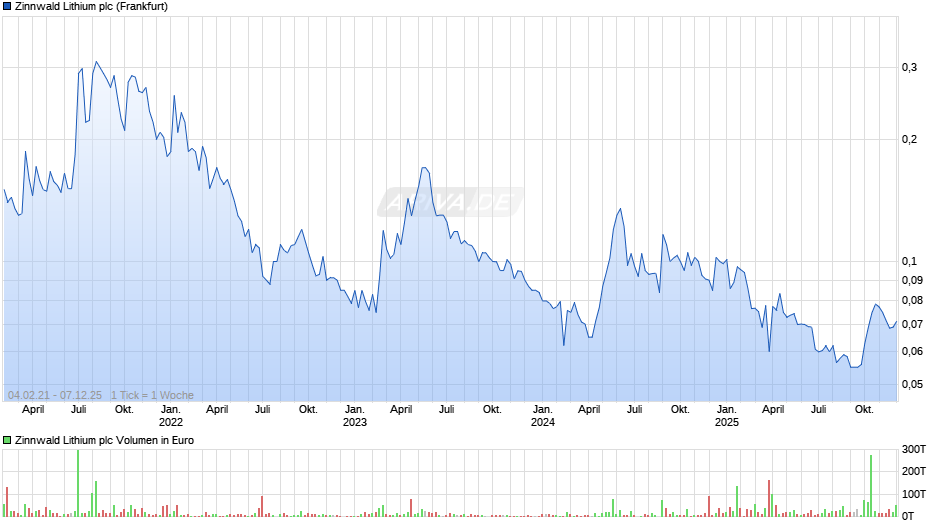
Task: Select the 'Zinnwald Lithium plc Volumen in Euro' label
Action: click(x=104, y=440)
